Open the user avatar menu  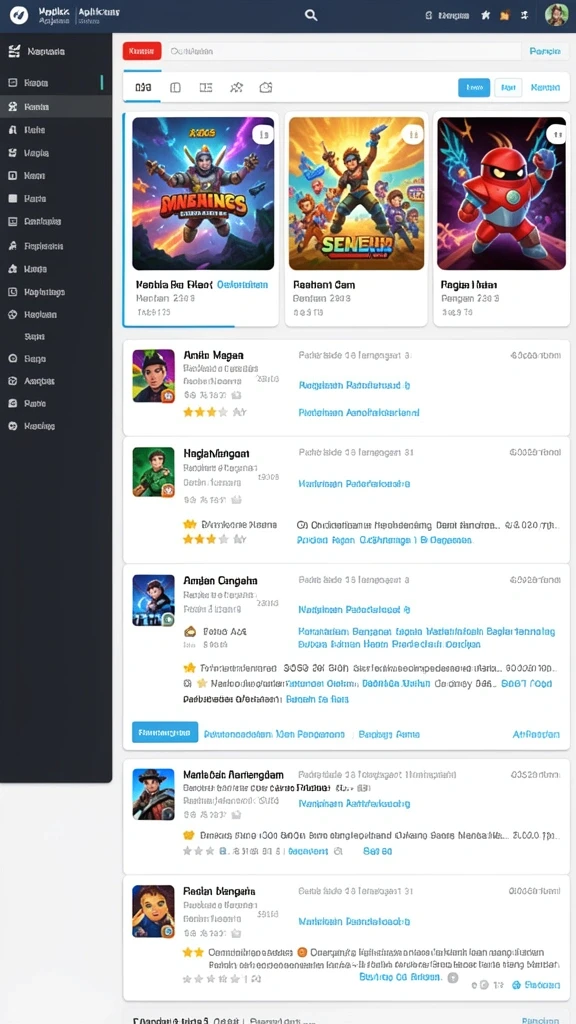click(556, 15)
